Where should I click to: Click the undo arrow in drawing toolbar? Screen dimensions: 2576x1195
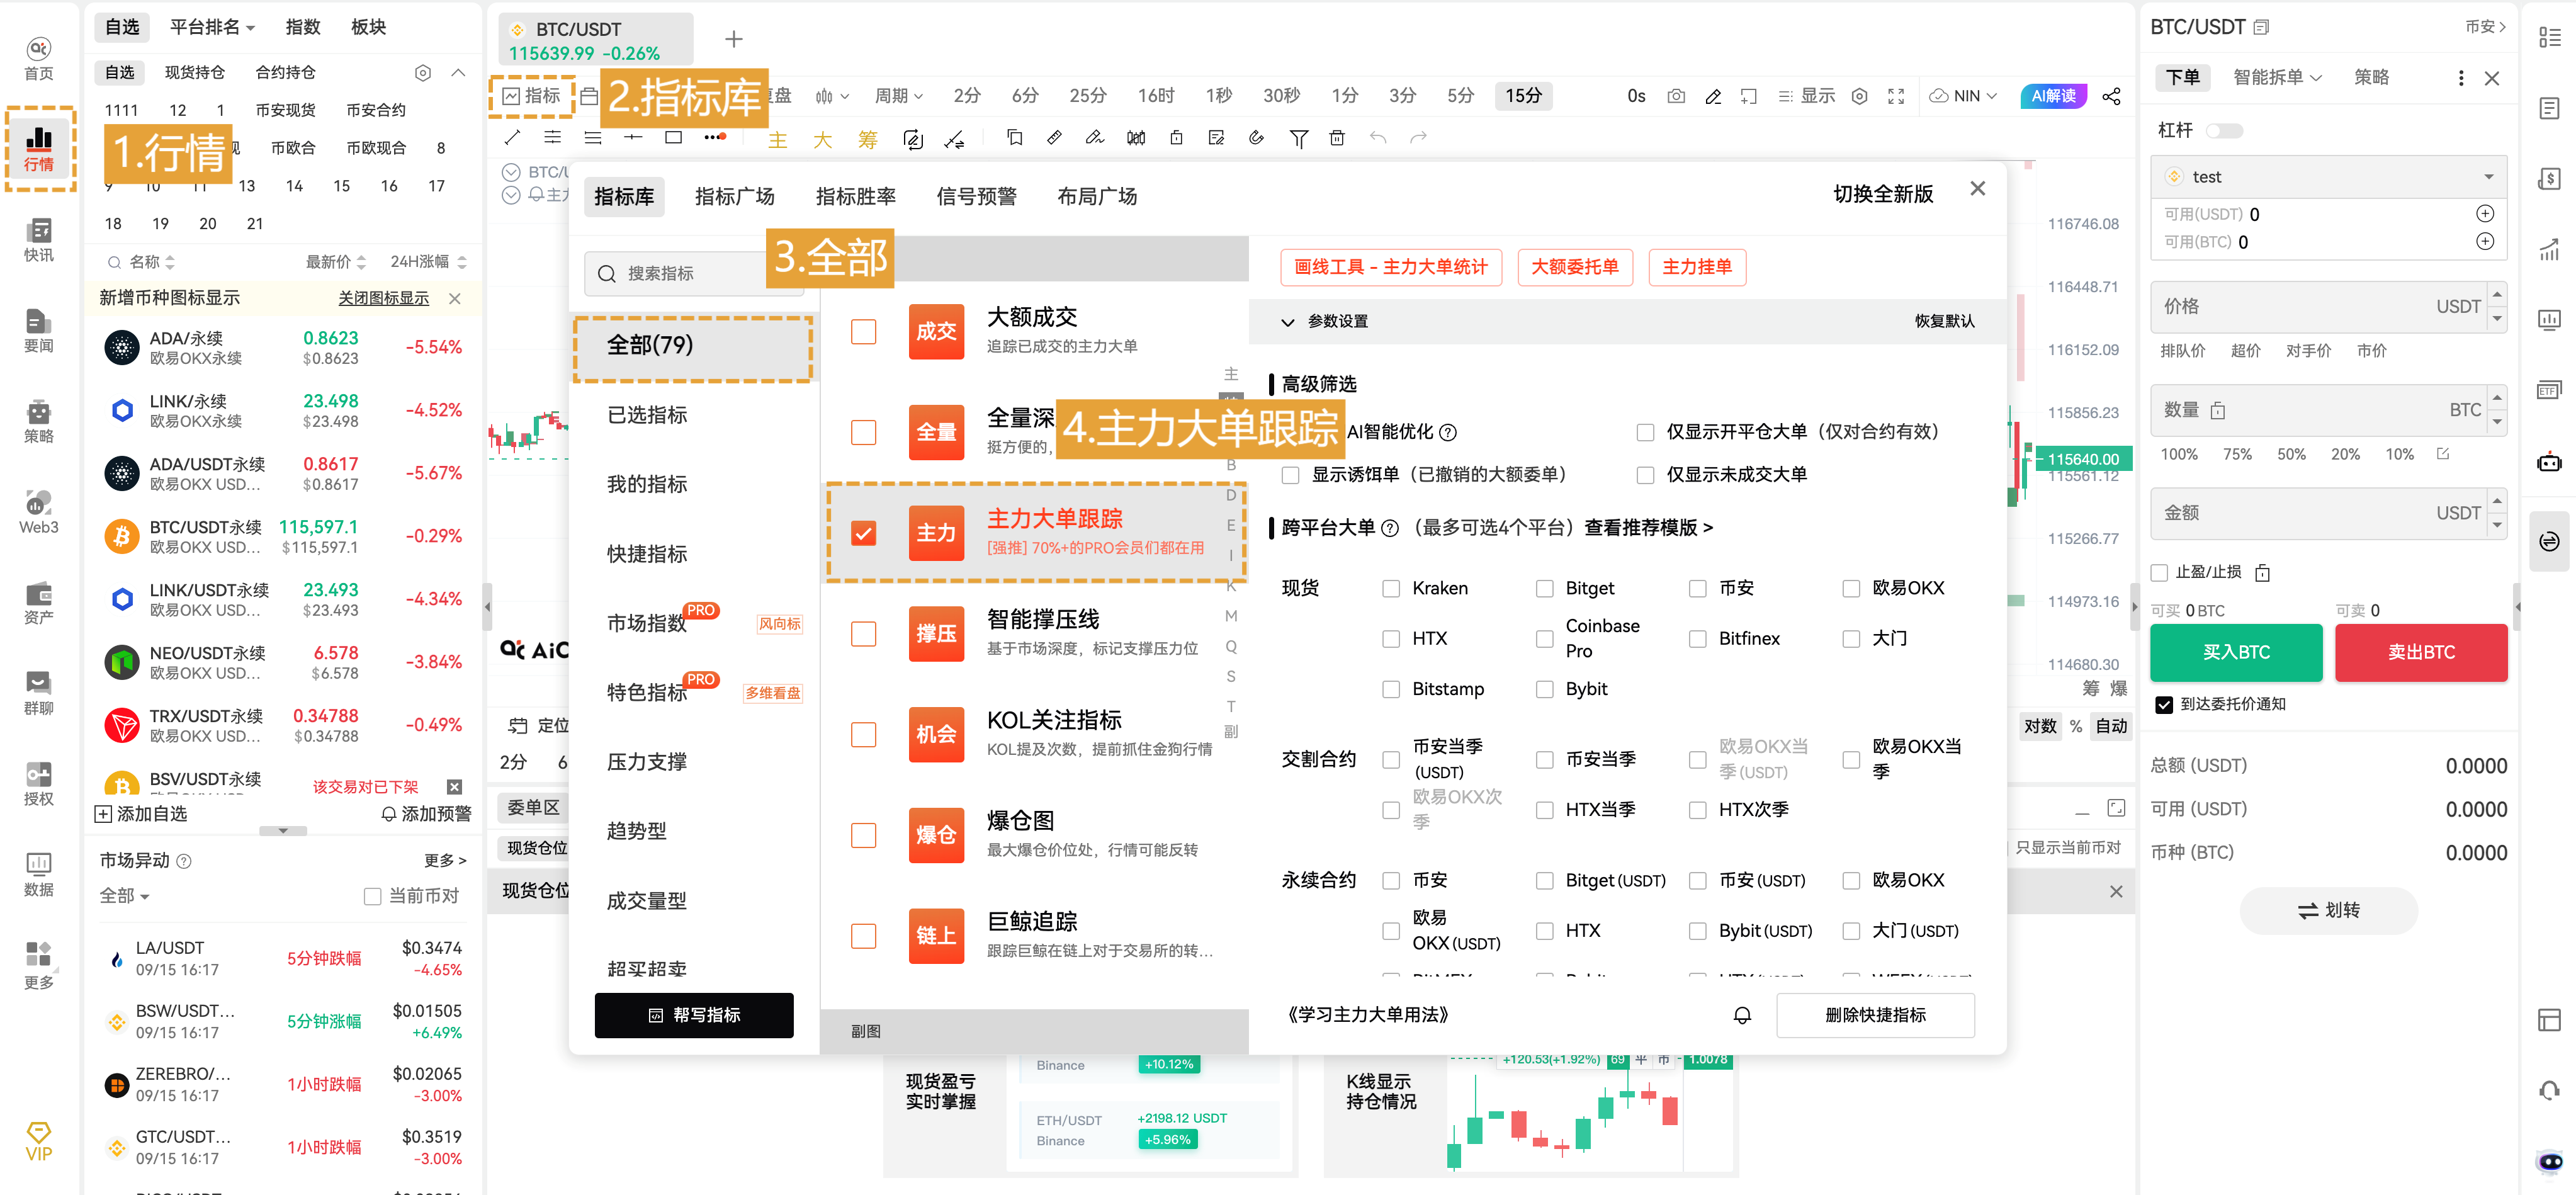click(x=1378, y=138)
